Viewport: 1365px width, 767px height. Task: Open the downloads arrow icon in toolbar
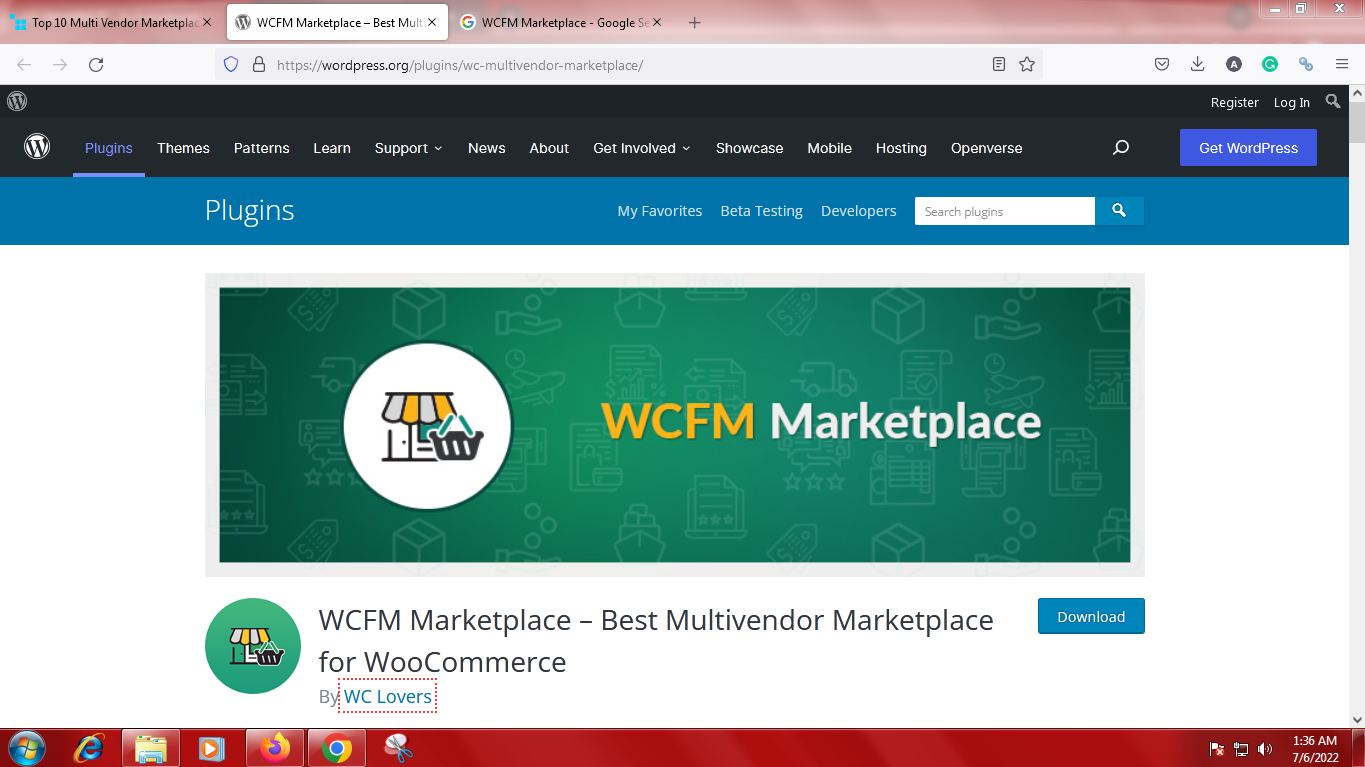click(1197, 64)
